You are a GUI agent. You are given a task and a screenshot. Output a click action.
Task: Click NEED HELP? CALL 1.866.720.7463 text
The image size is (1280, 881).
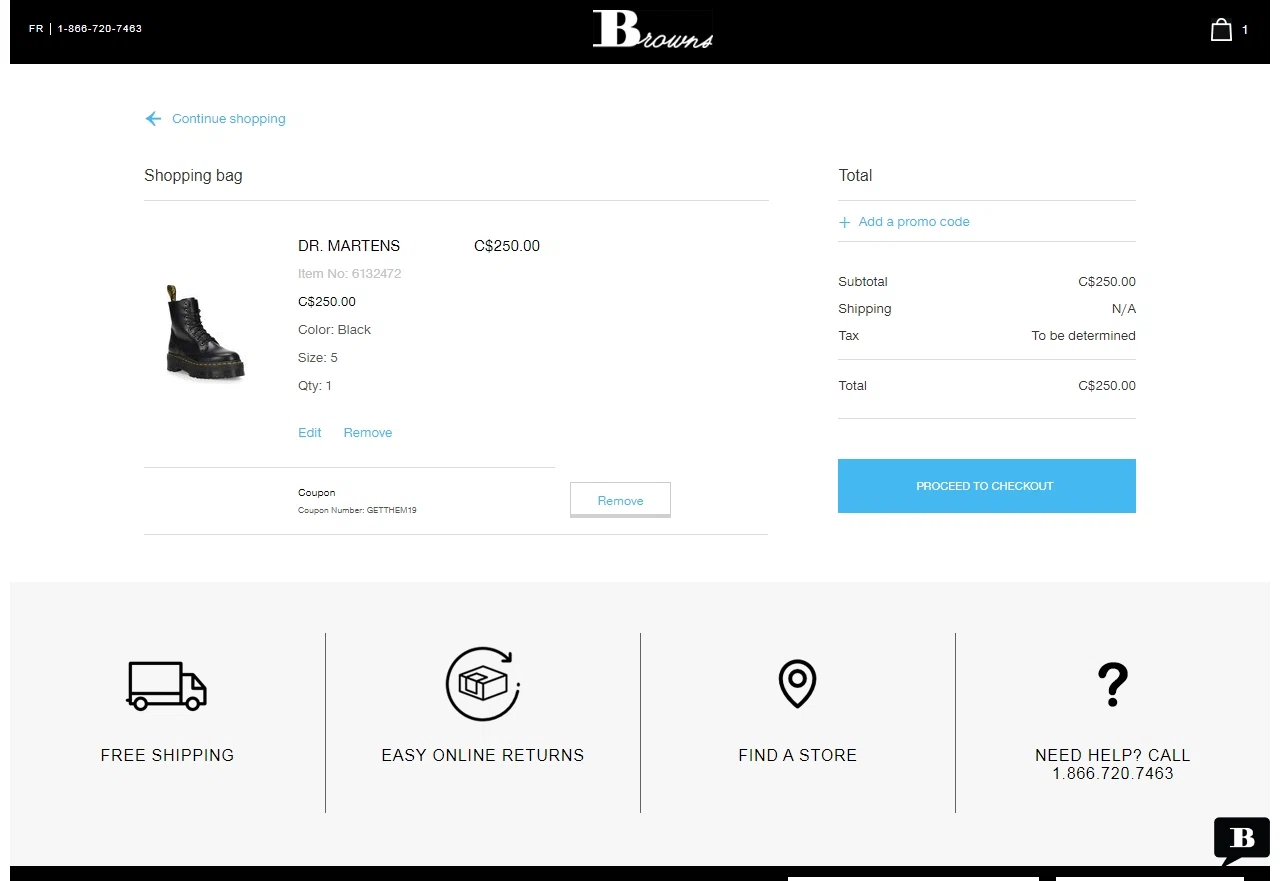[x=1112, y=764]
